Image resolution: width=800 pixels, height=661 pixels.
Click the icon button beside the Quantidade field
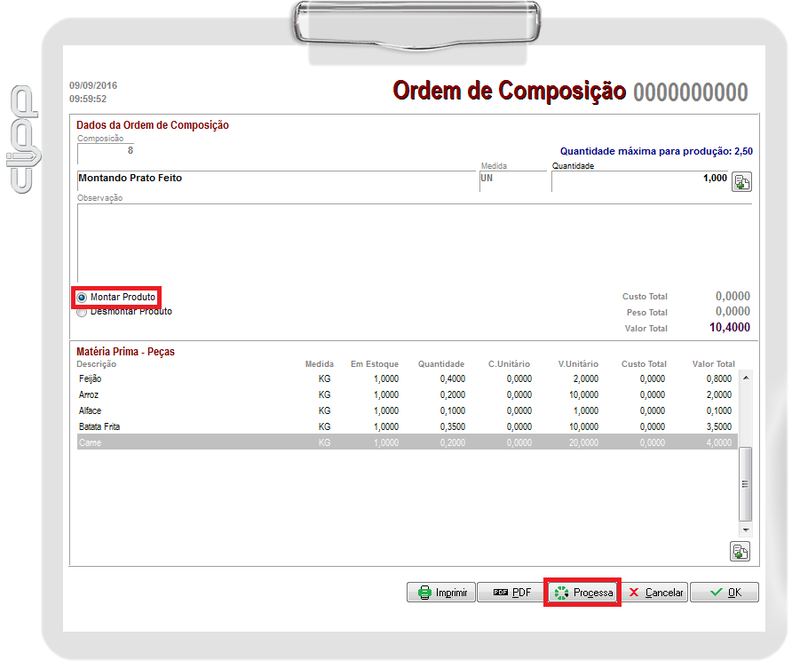(x=741, y=182)
